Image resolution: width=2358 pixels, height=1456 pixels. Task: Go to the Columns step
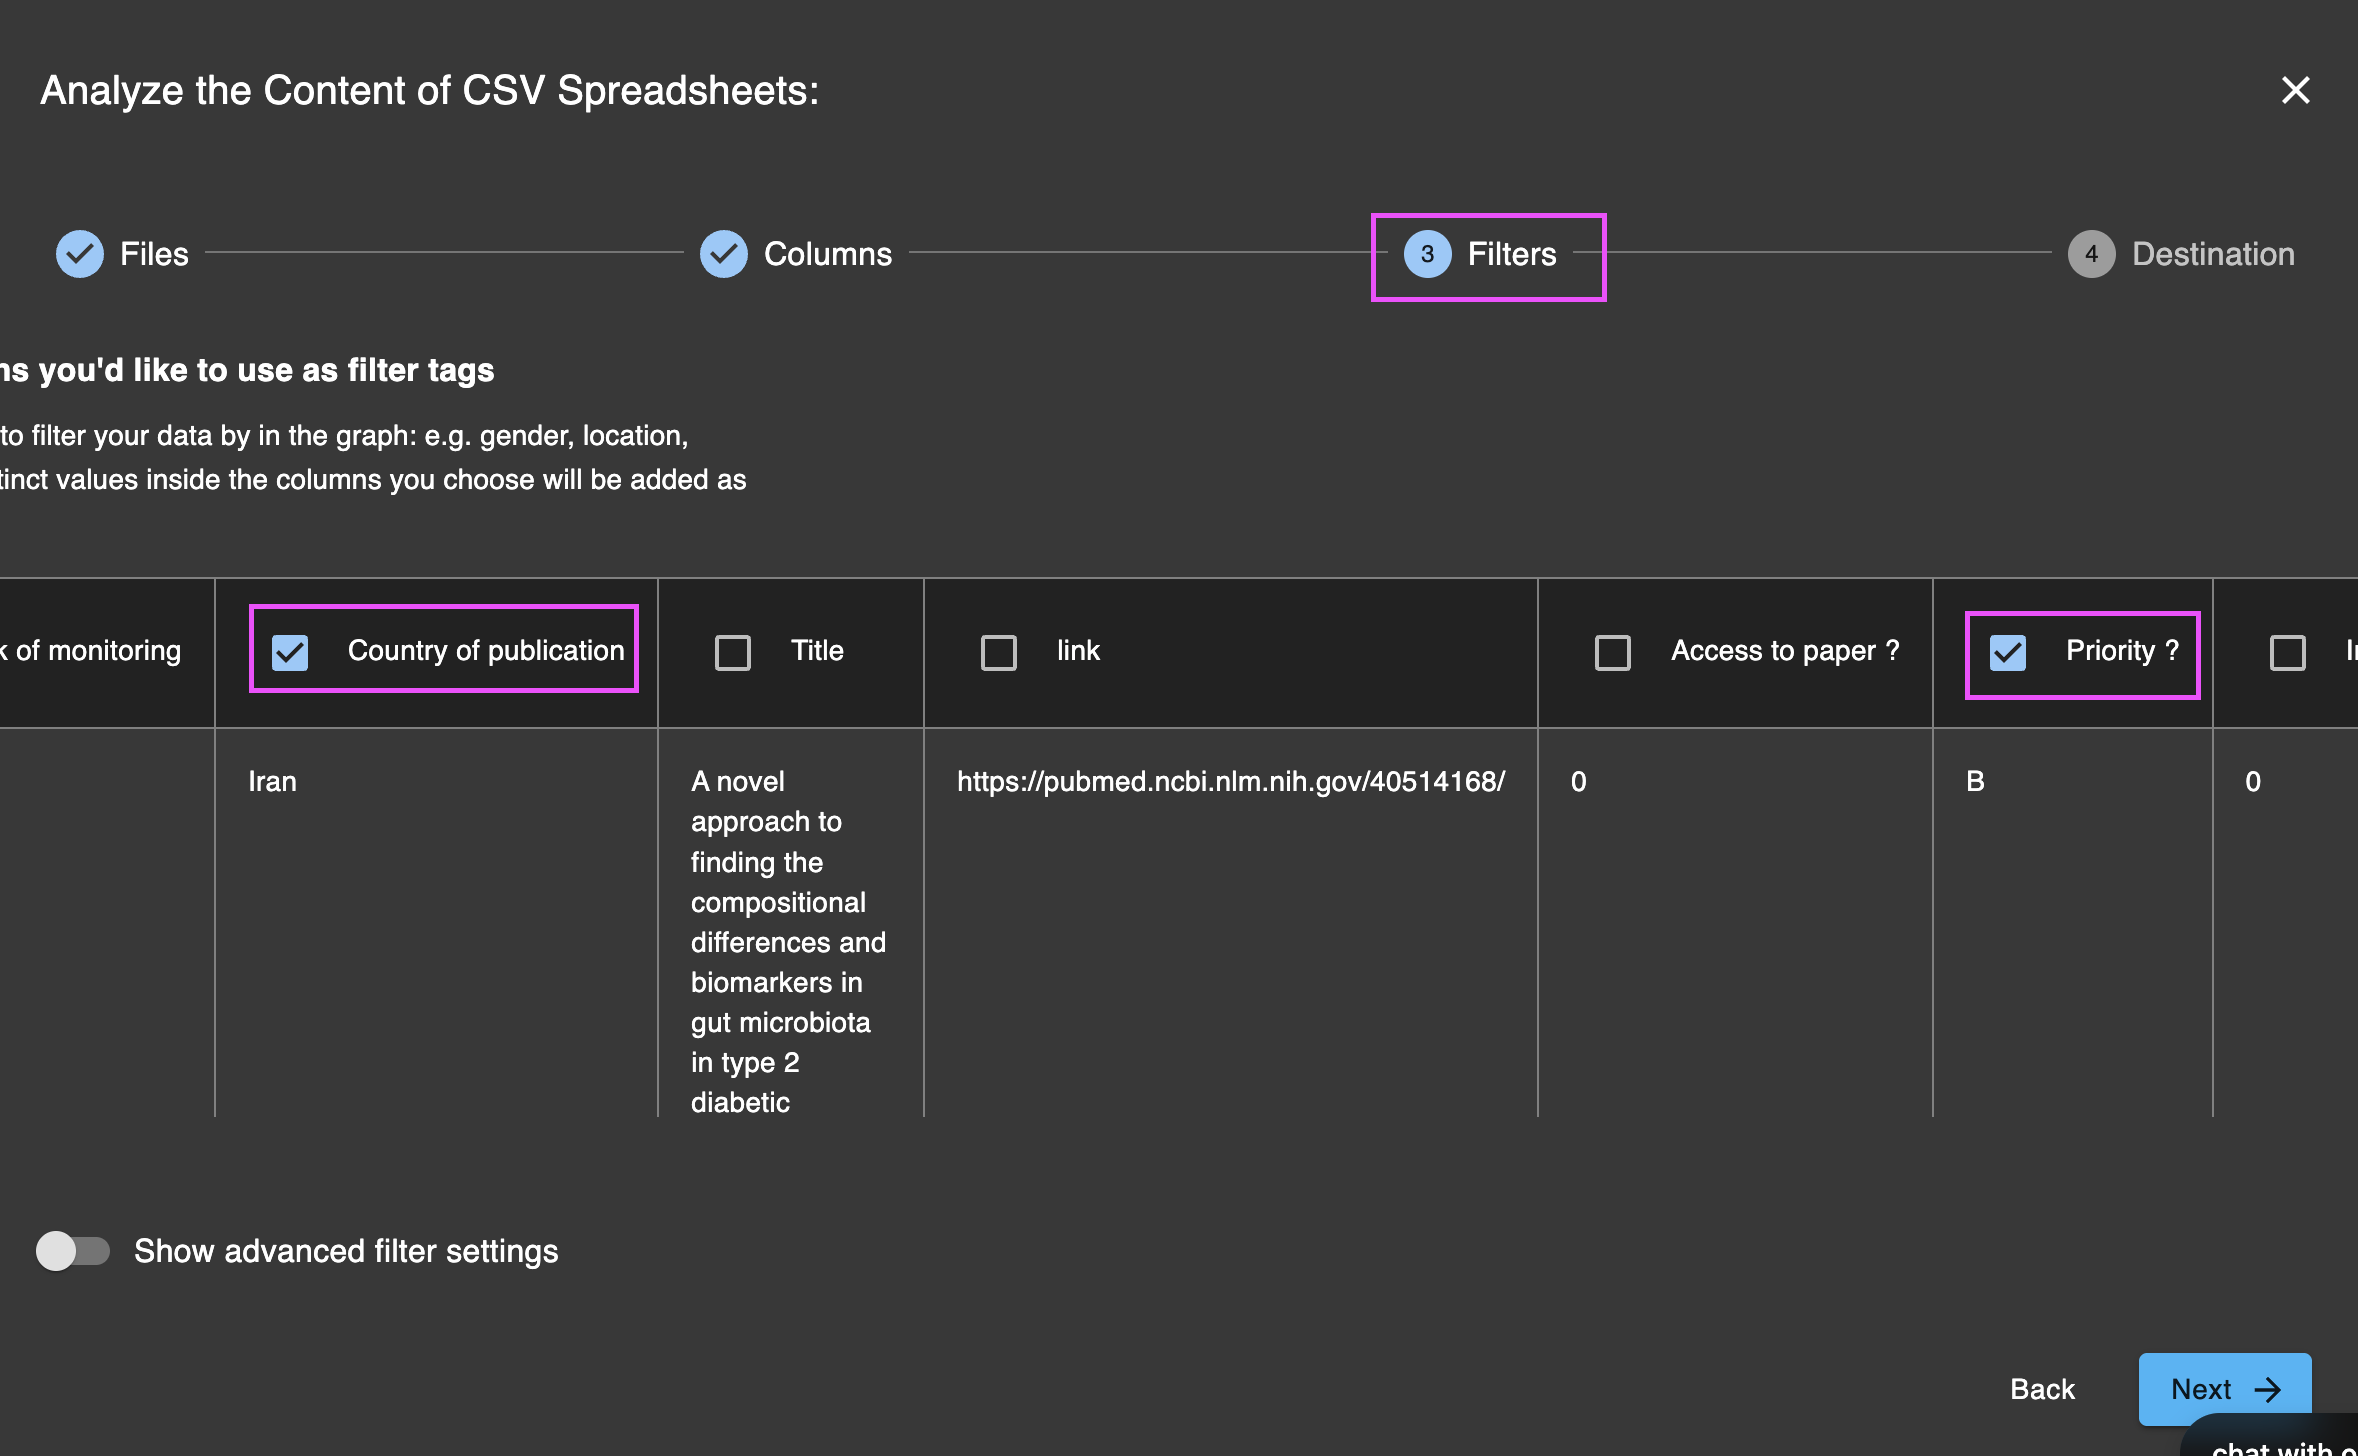tap(796, 254)
